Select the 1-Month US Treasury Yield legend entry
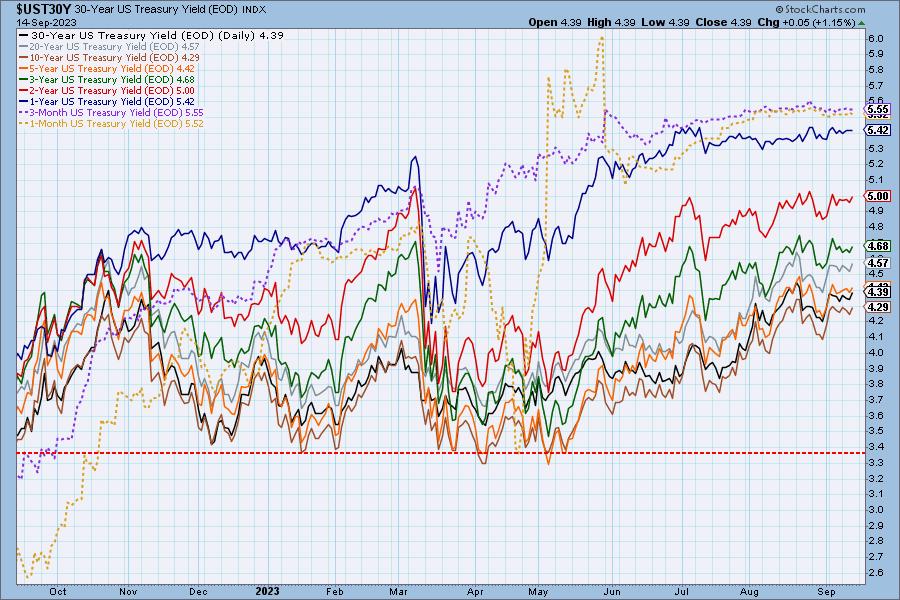This screenshot has height=600, width=900. 111,123
